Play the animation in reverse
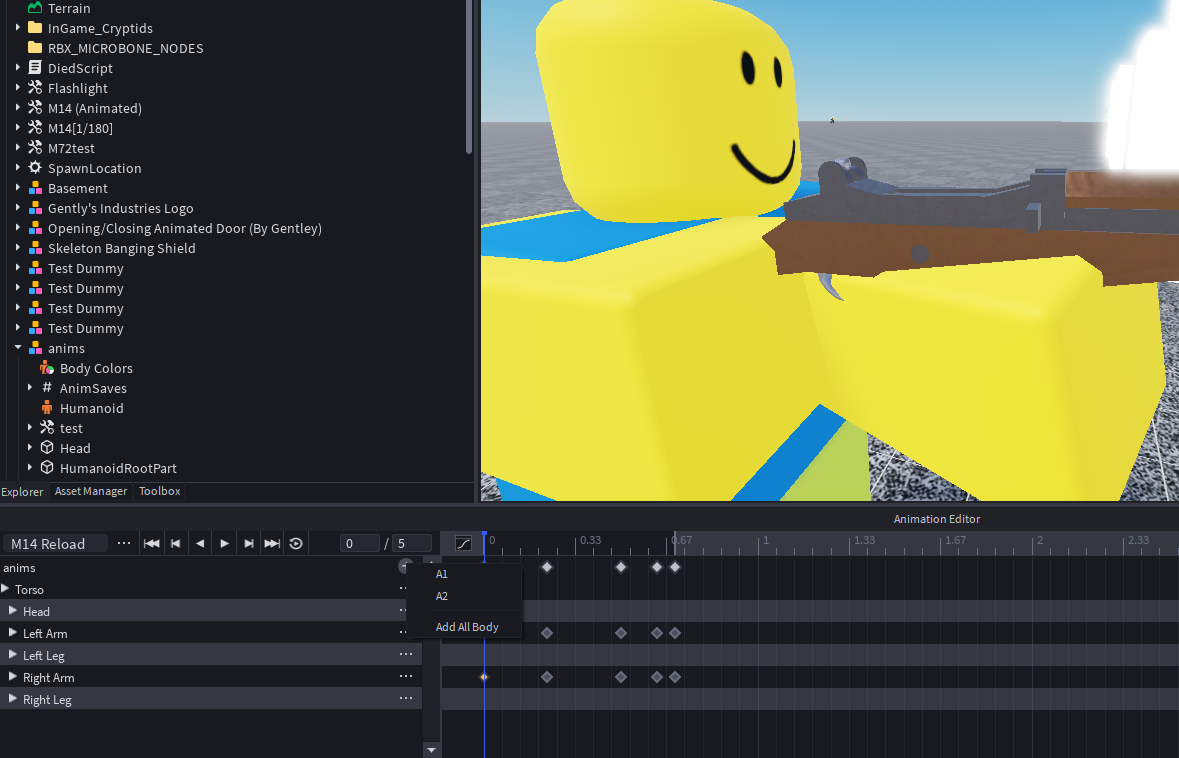 coord(199,544)
